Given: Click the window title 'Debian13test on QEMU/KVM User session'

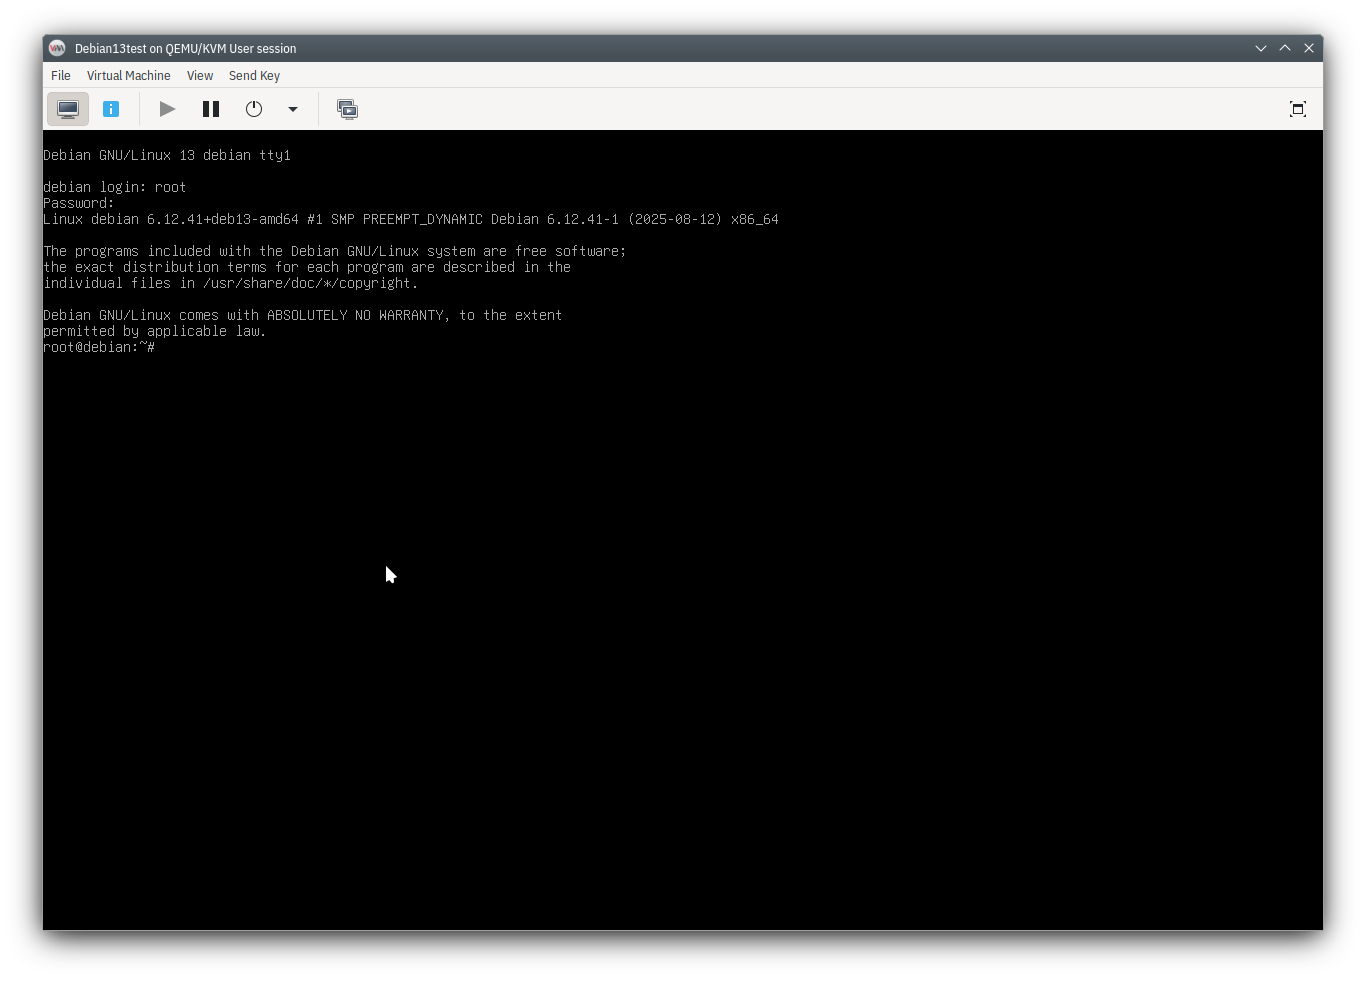Looking at the screenshot, I should coord(186,48).
